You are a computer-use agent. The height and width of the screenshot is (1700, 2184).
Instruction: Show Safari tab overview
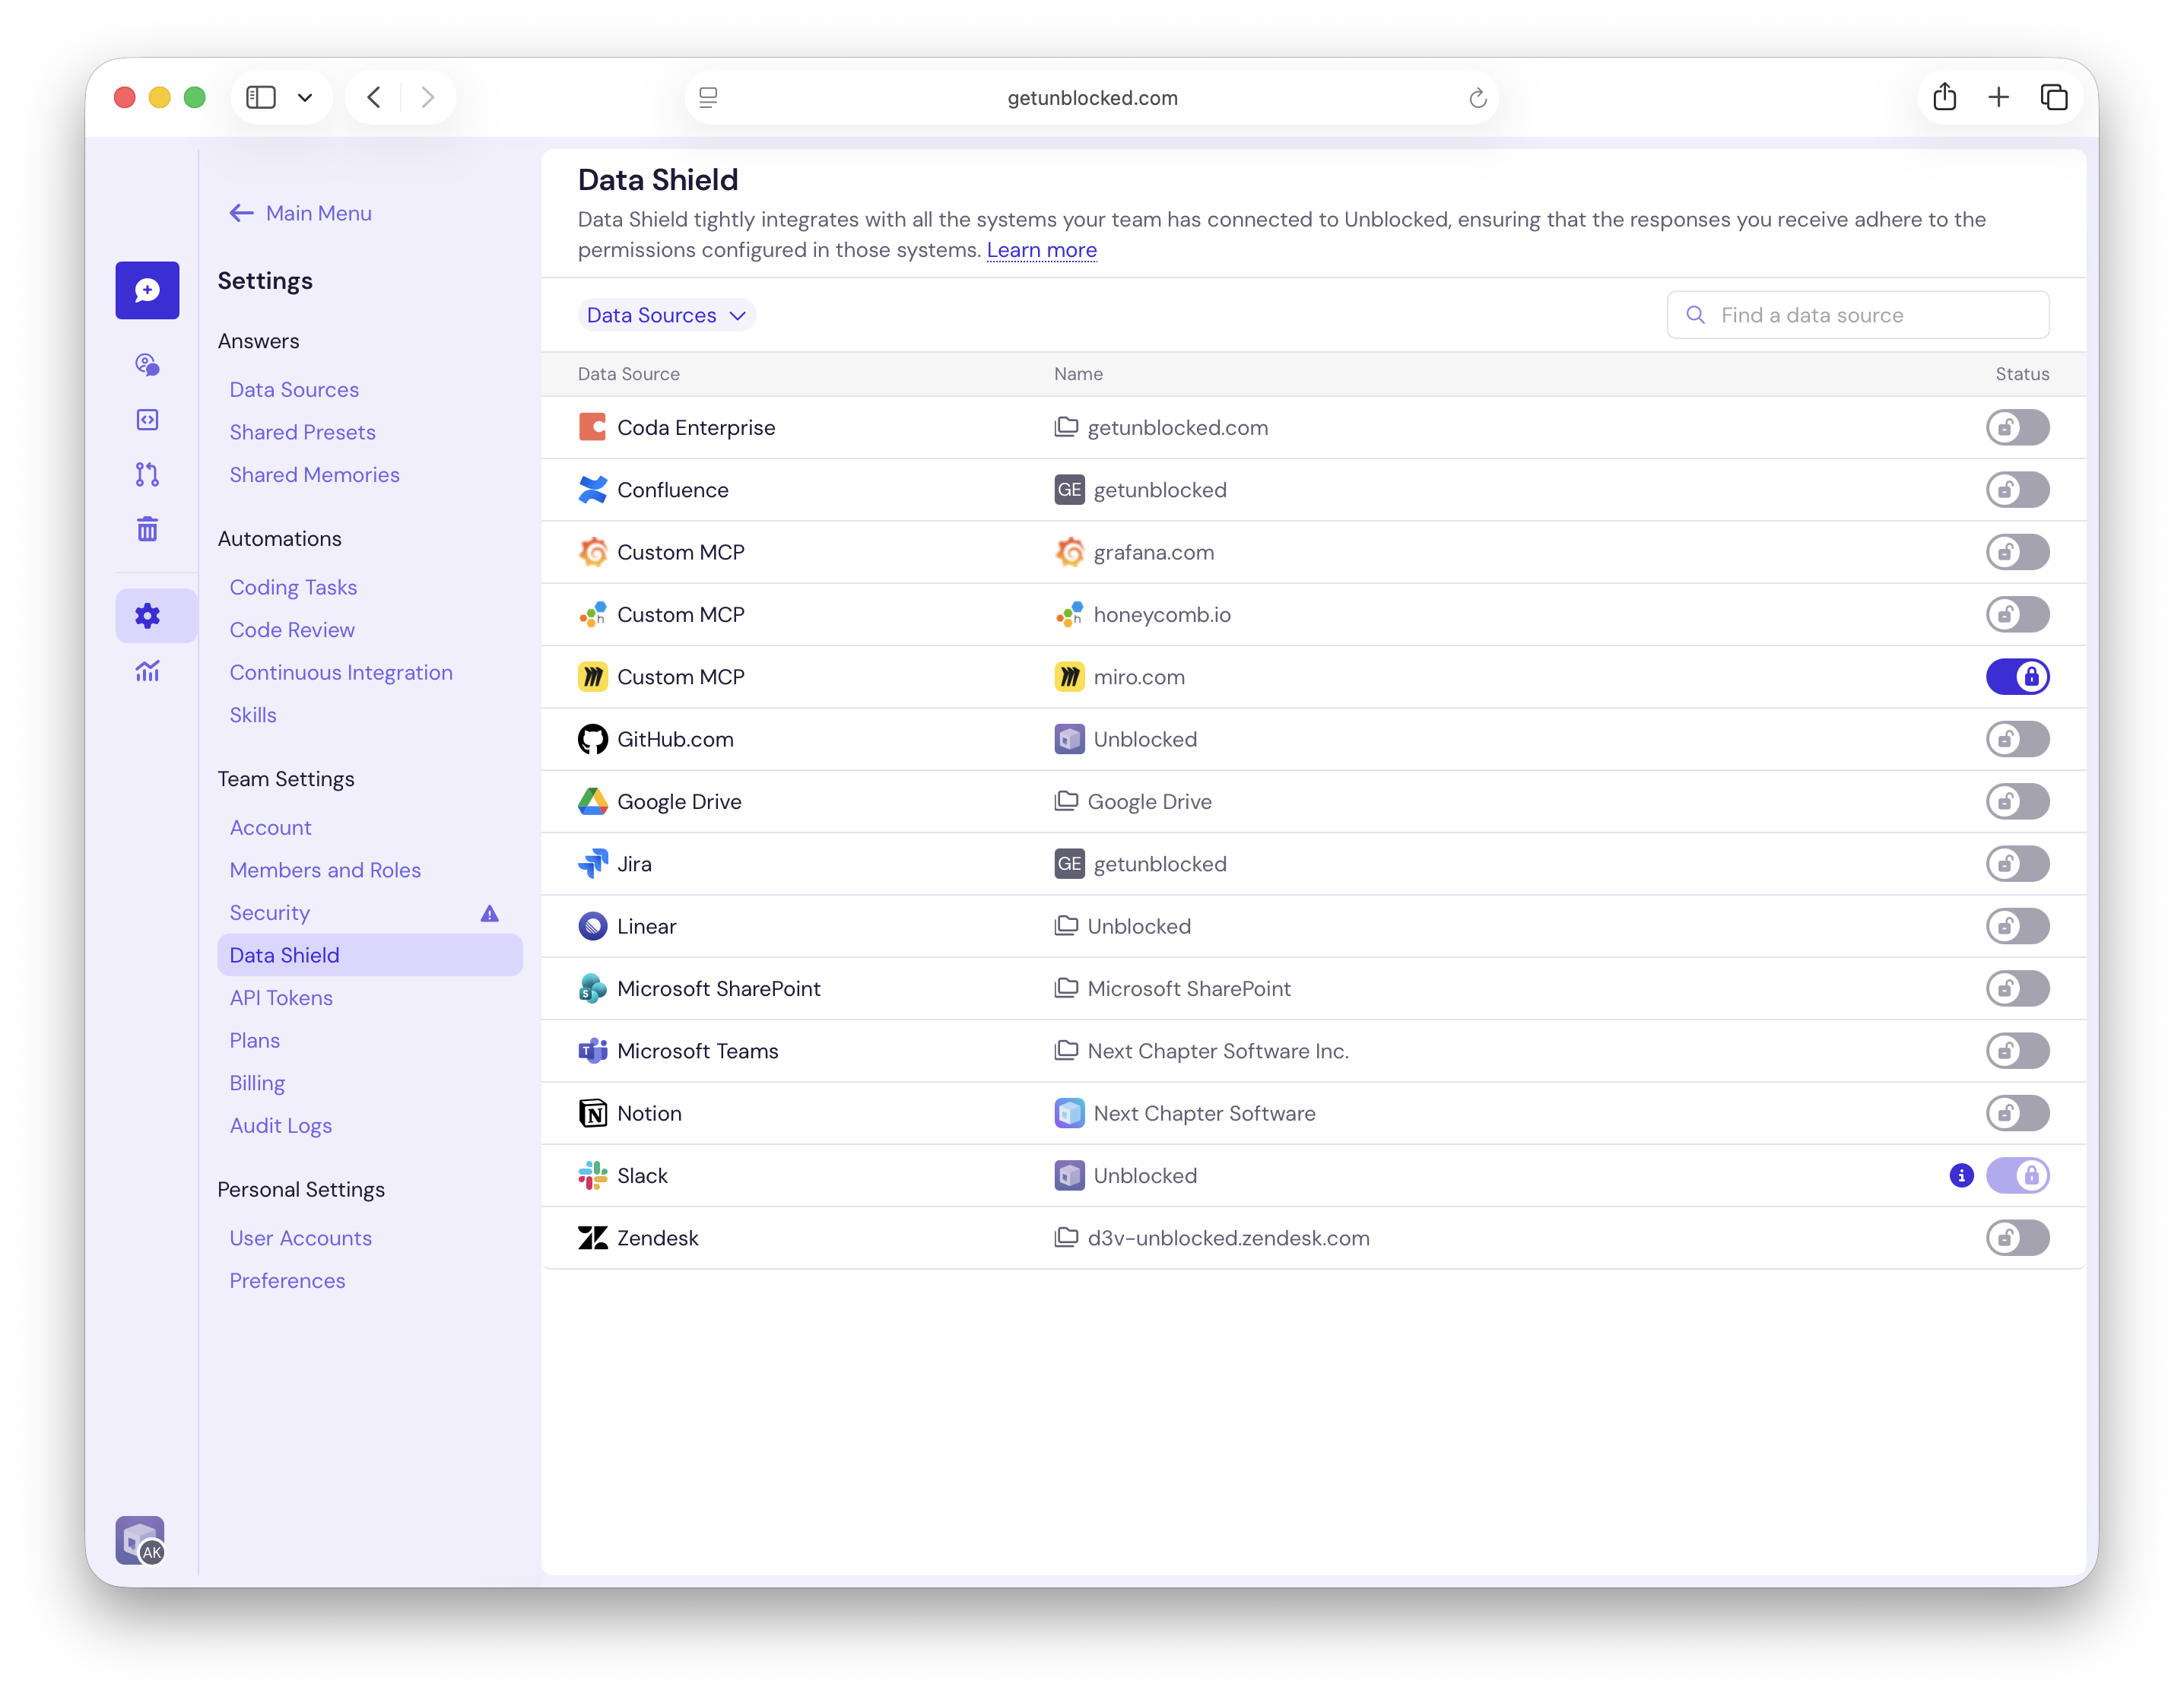point(2053,97)
